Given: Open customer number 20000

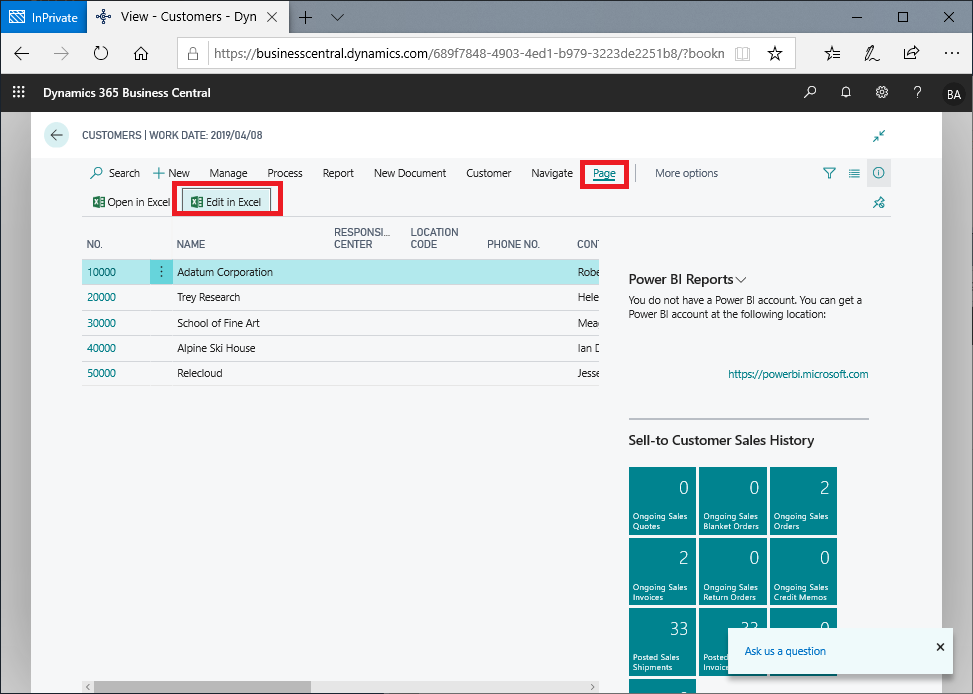Looking at the screenshot, I should point(101,297).
